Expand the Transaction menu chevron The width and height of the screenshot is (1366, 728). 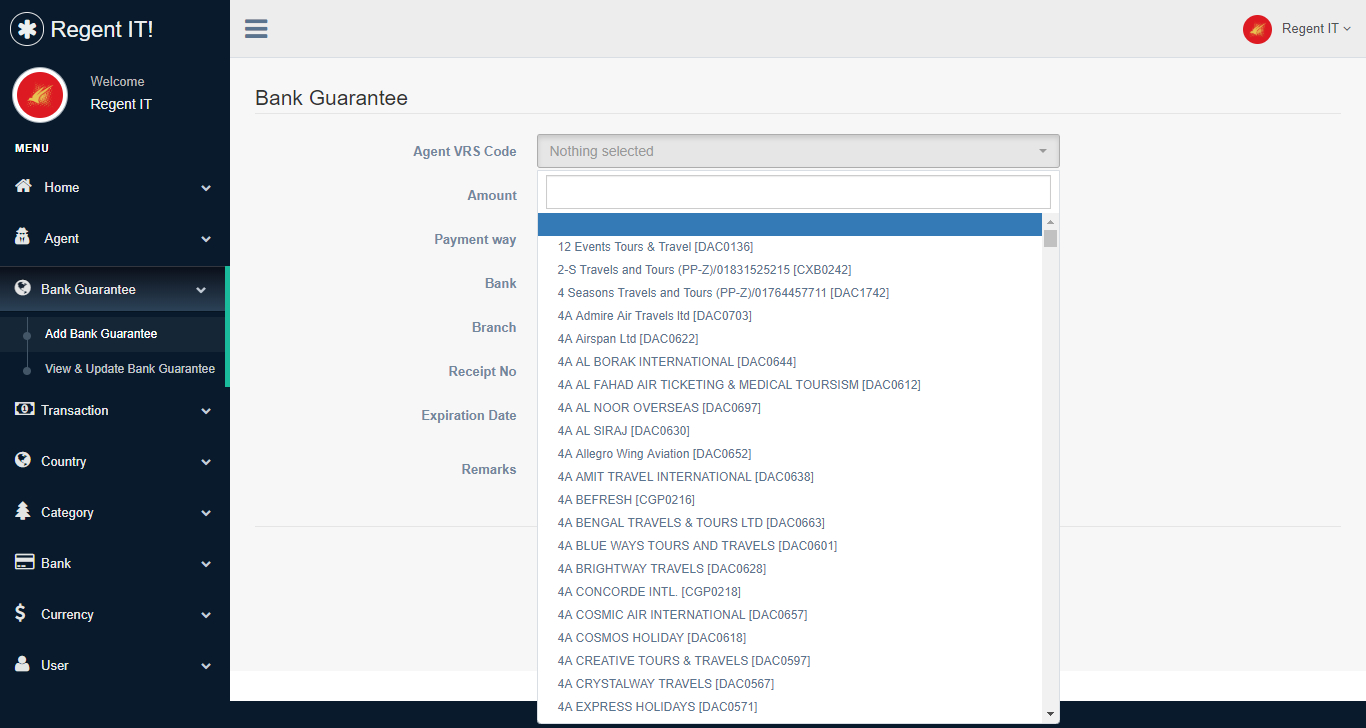(x=206, y=411)
